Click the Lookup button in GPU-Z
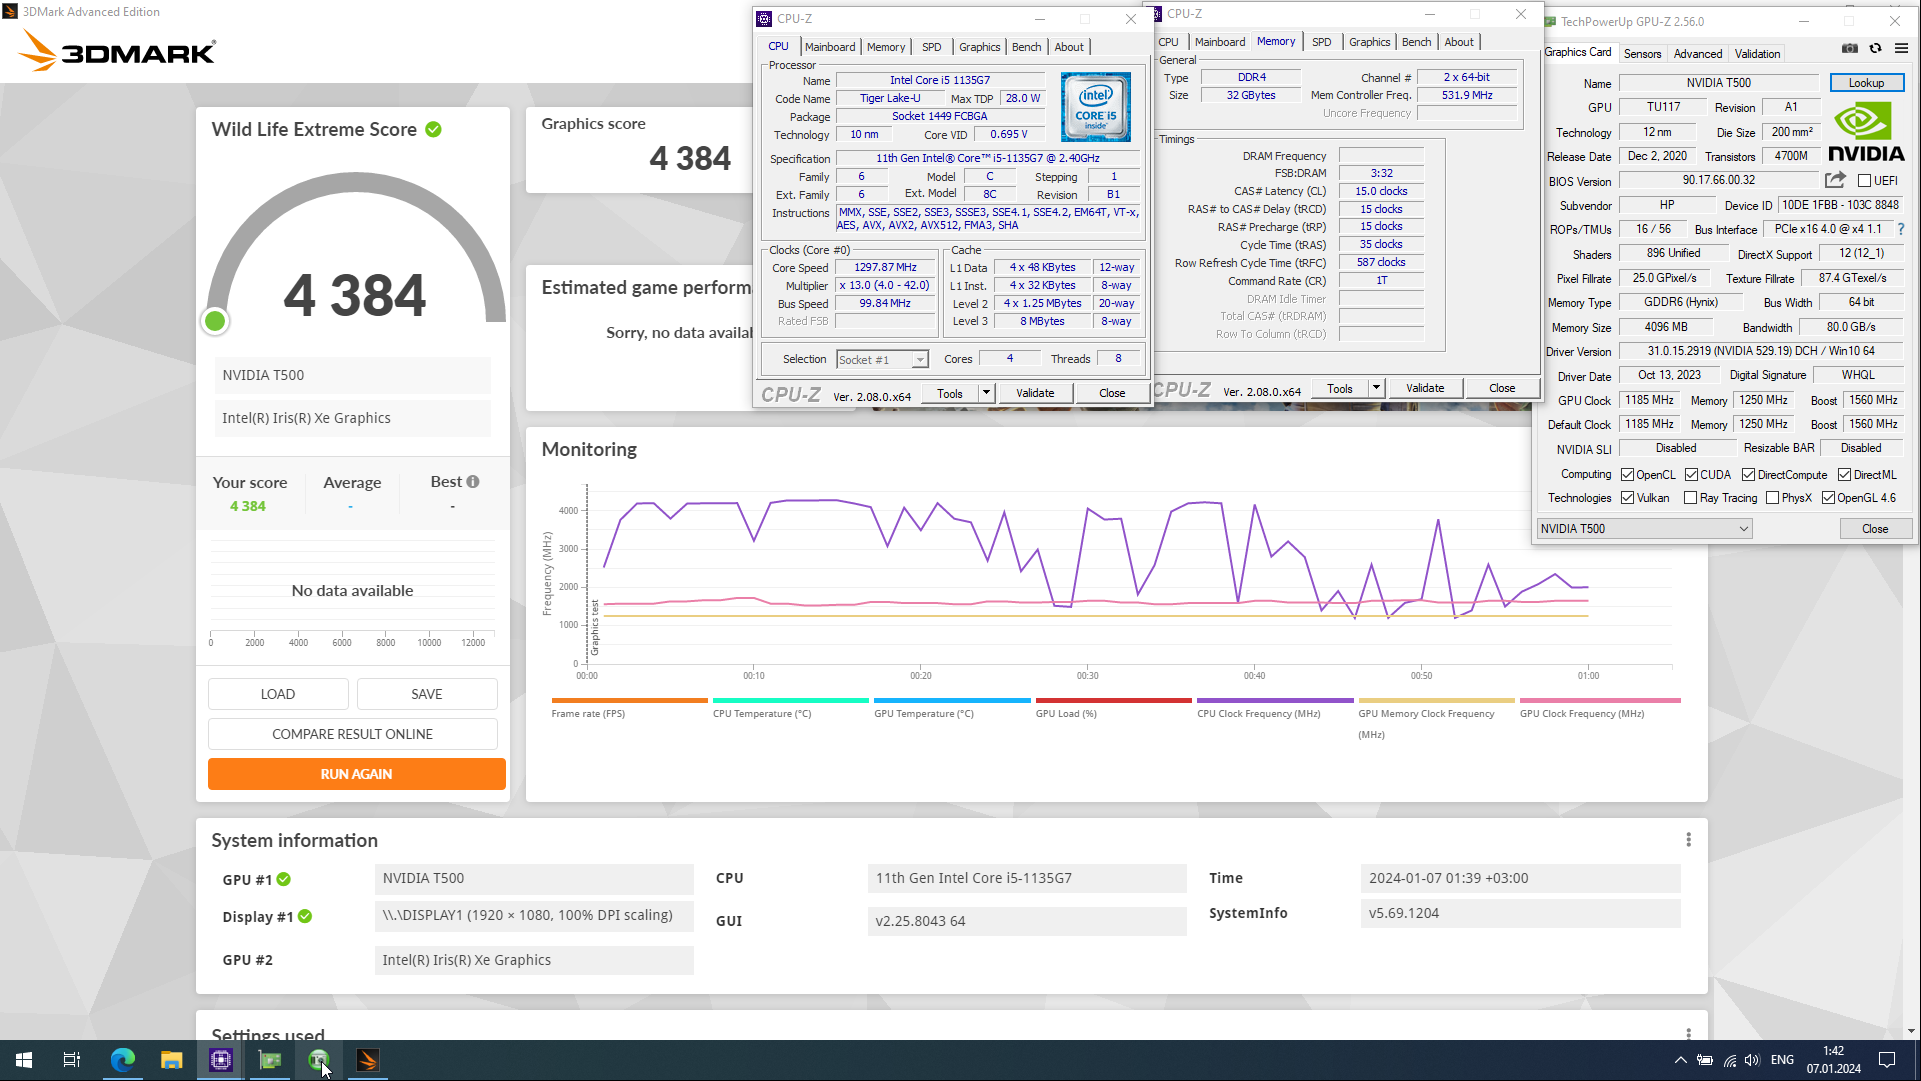The height and width of the screenshot is (1081, 1921). click(1866, 83)
